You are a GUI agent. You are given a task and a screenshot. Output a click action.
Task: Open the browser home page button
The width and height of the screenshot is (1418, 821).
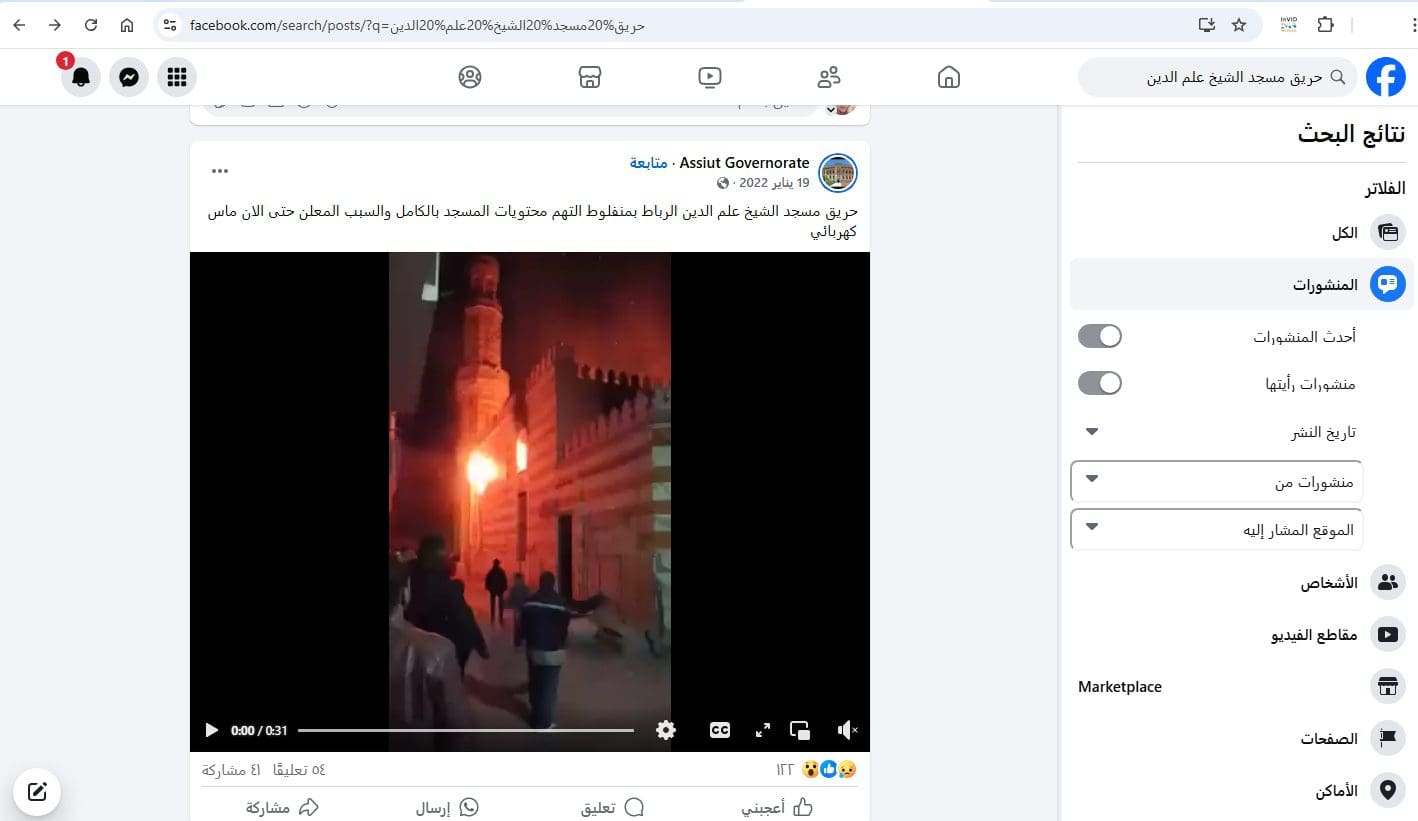[127, 25]
